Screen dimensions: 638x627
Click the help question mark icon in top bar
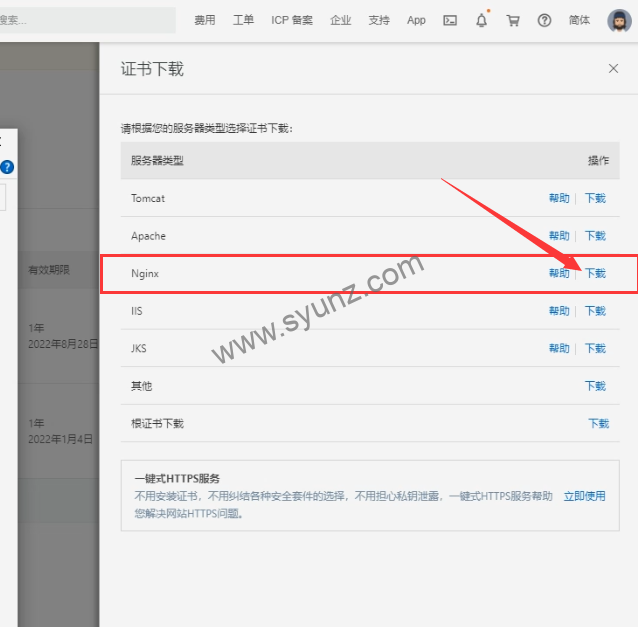pos(544,20)
